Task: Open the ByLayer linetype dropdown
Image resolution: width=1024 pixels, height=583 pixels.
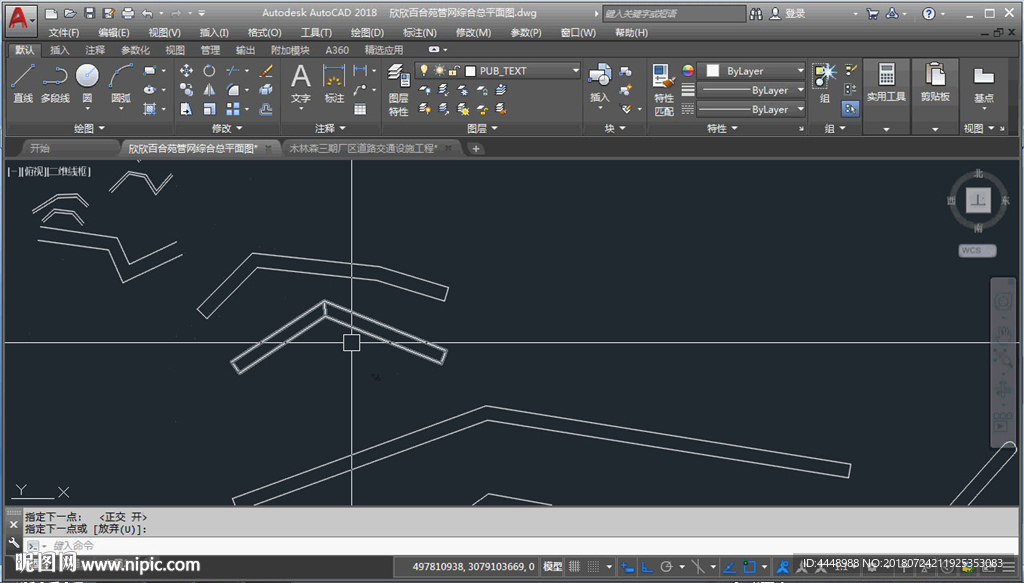Action: [752, 109]
